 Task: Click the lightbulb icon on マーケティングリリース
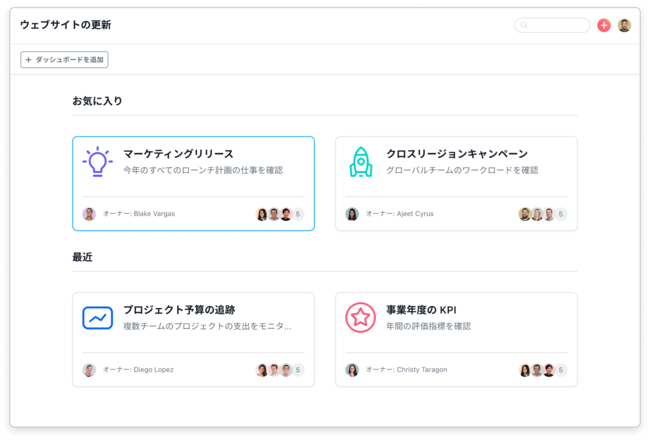pos(97,162)
